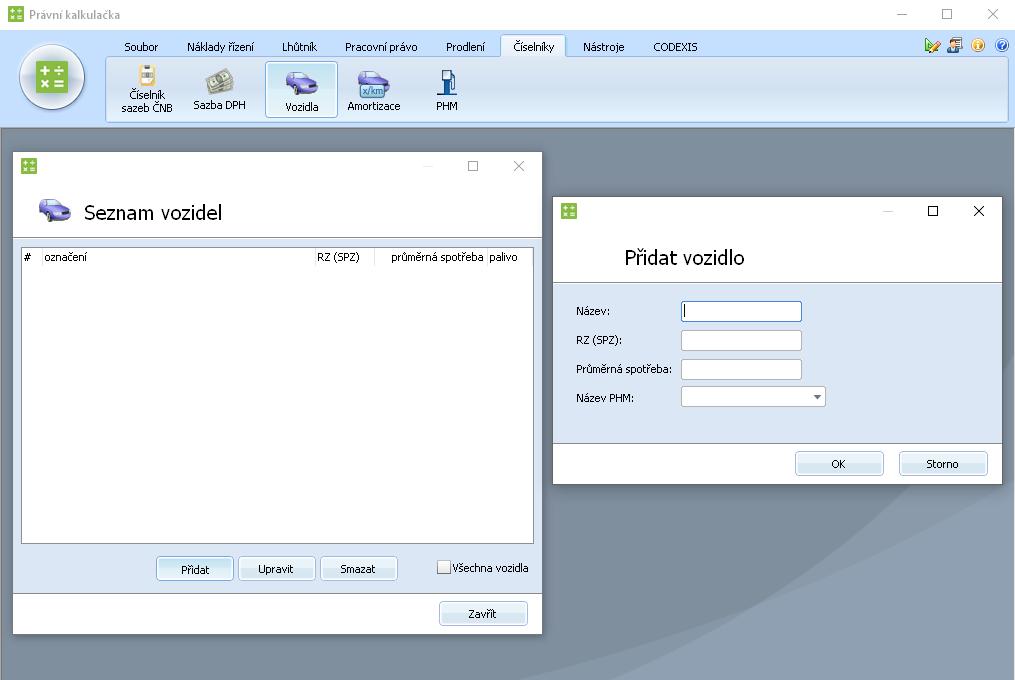This screenshot has width=1015, height=680.
Task: Close the Seznam vozidel window
Action: pos(519,166)
